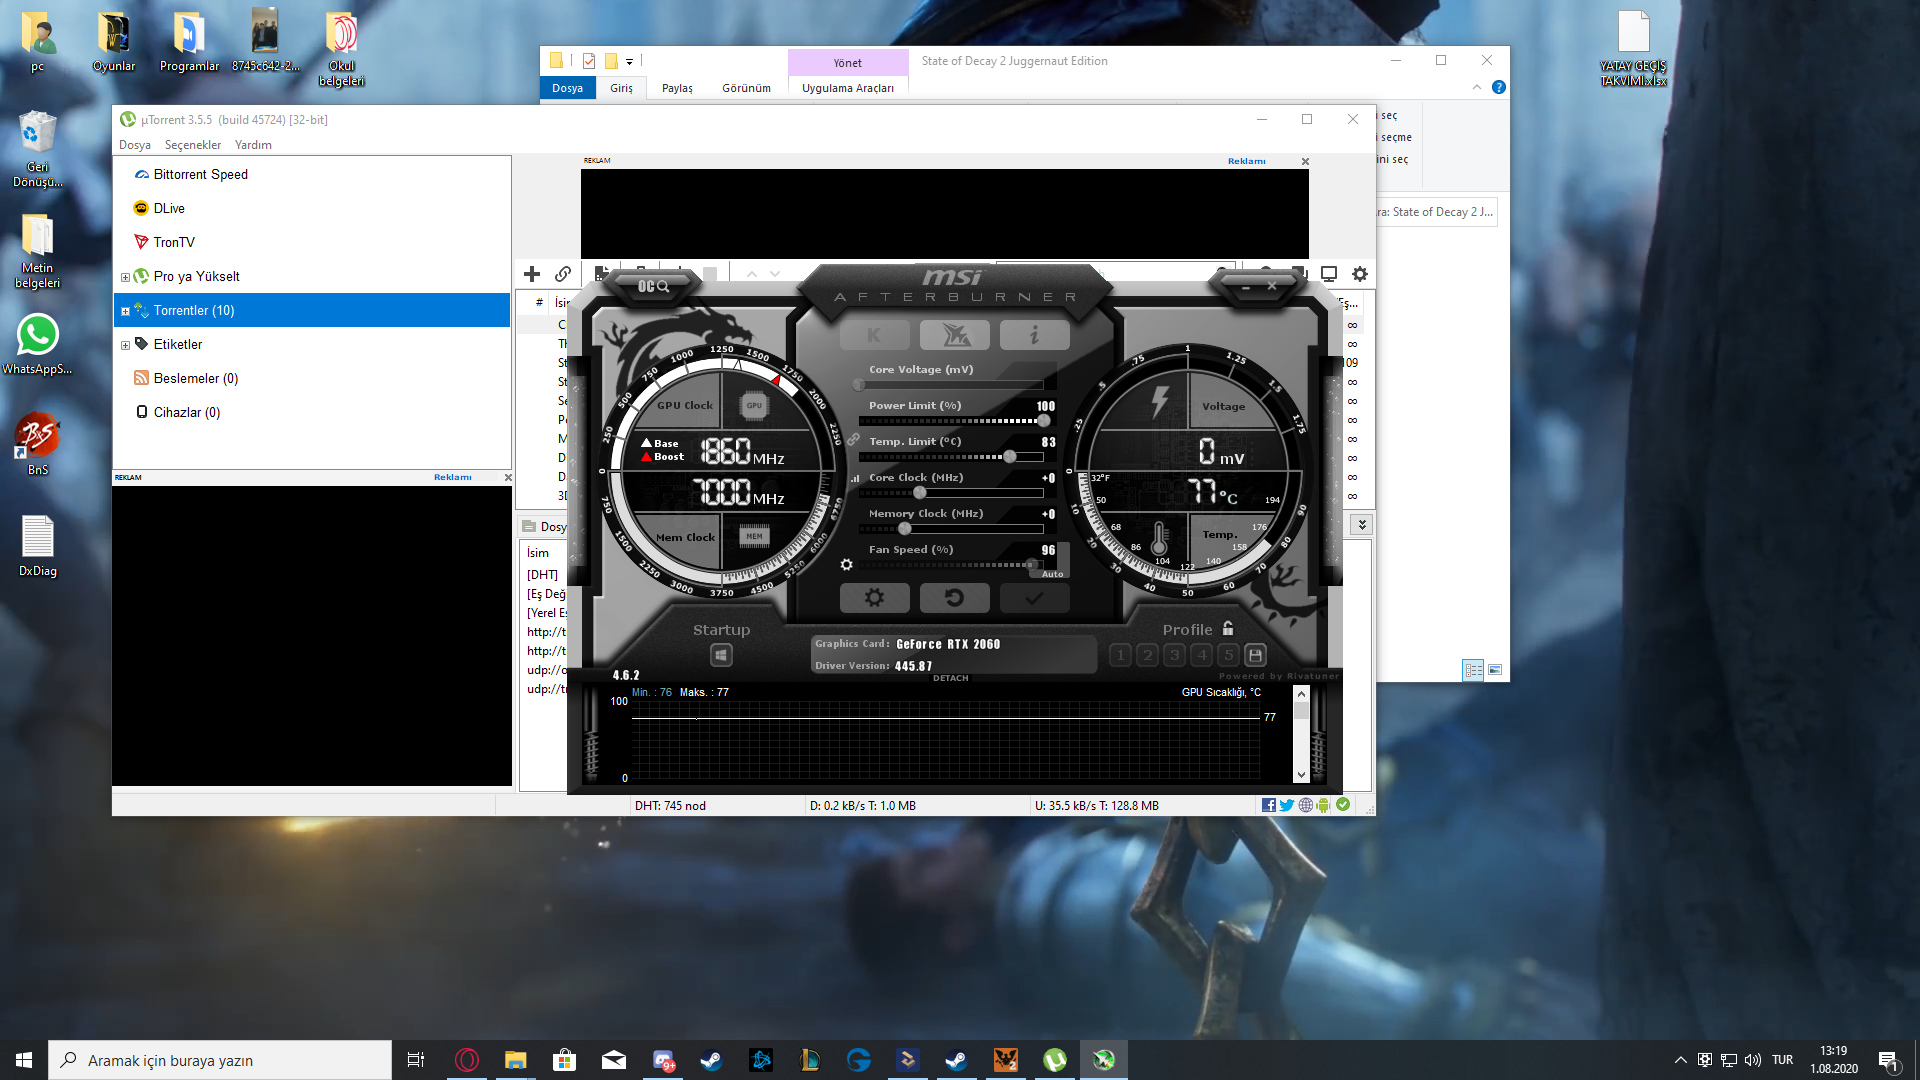Toggle the Profile lock icon

[1228, 629]
